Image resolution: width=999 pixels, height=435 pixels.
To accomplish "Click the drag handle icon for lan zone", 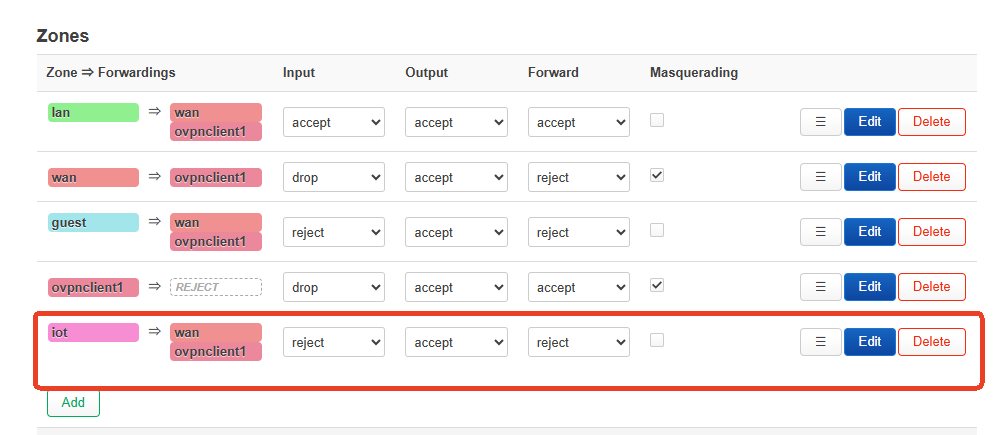I will pos(821,122).
